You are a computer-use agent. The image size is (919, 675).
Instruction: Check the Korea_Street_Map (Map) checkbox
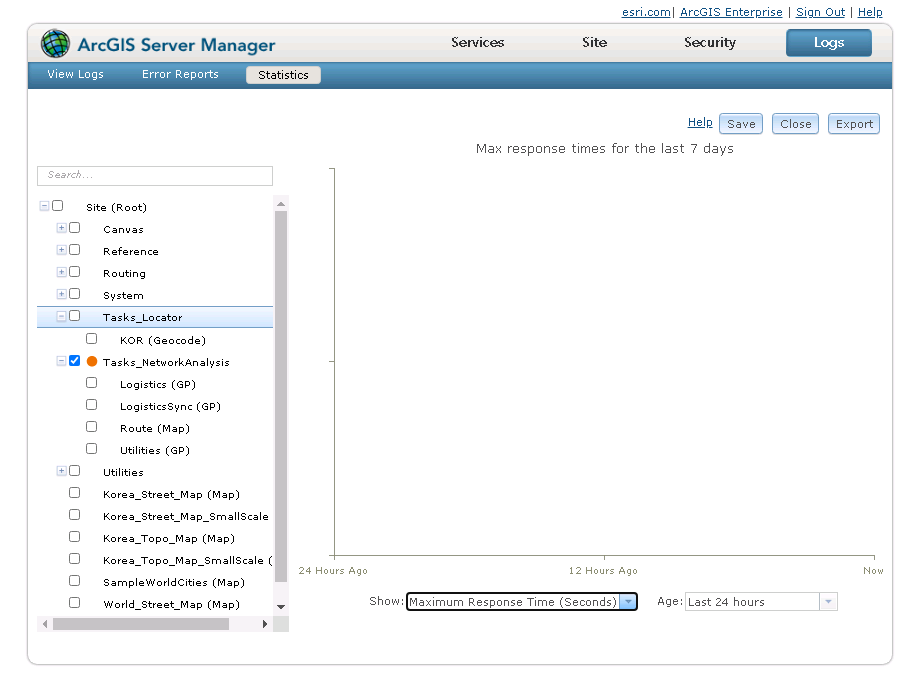(x=74, y=493)
